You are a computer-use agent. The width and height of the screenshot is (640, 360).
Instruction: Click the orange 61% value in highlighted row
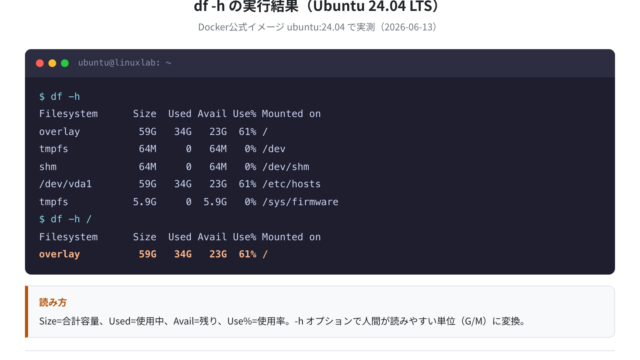coord(247,254)
